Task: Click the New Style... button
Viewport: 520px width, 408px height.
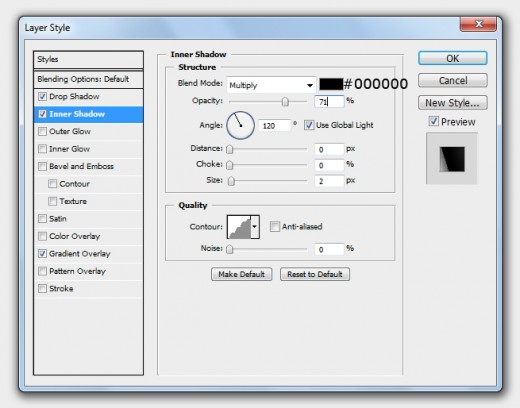Action: tap(453, 103)
